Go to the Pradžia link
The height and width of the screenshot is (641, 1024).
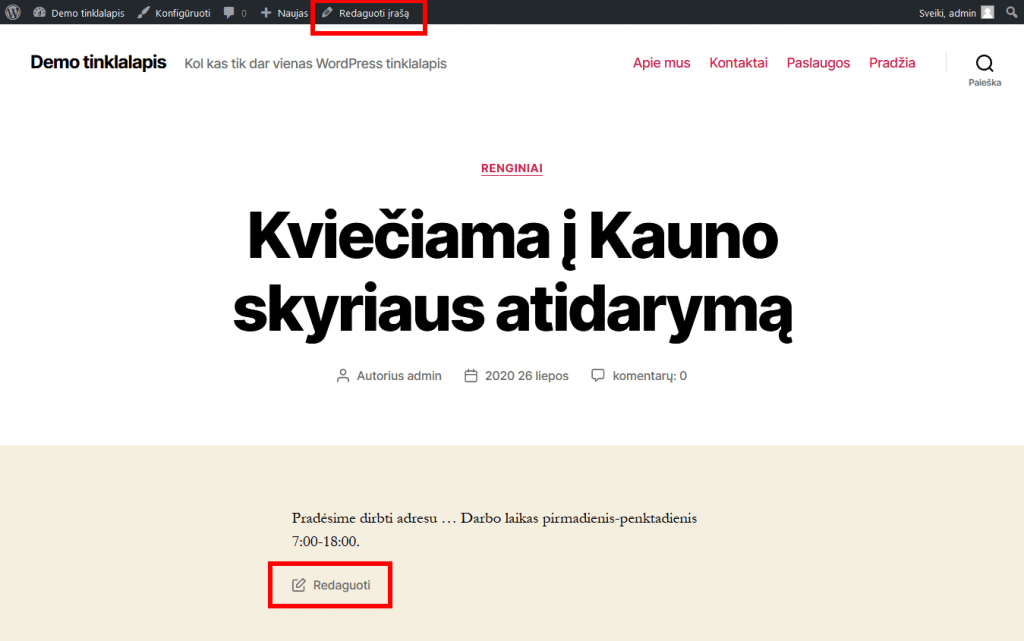pyautogui.click(x=892, y=63)
